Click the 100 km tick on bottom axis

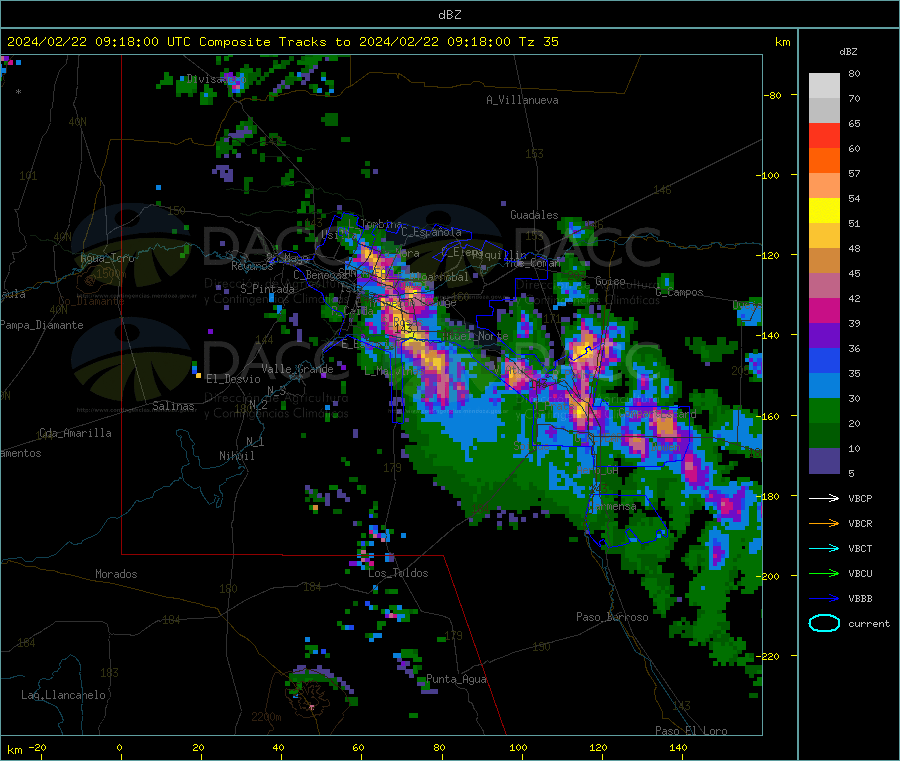pos(518,747)
